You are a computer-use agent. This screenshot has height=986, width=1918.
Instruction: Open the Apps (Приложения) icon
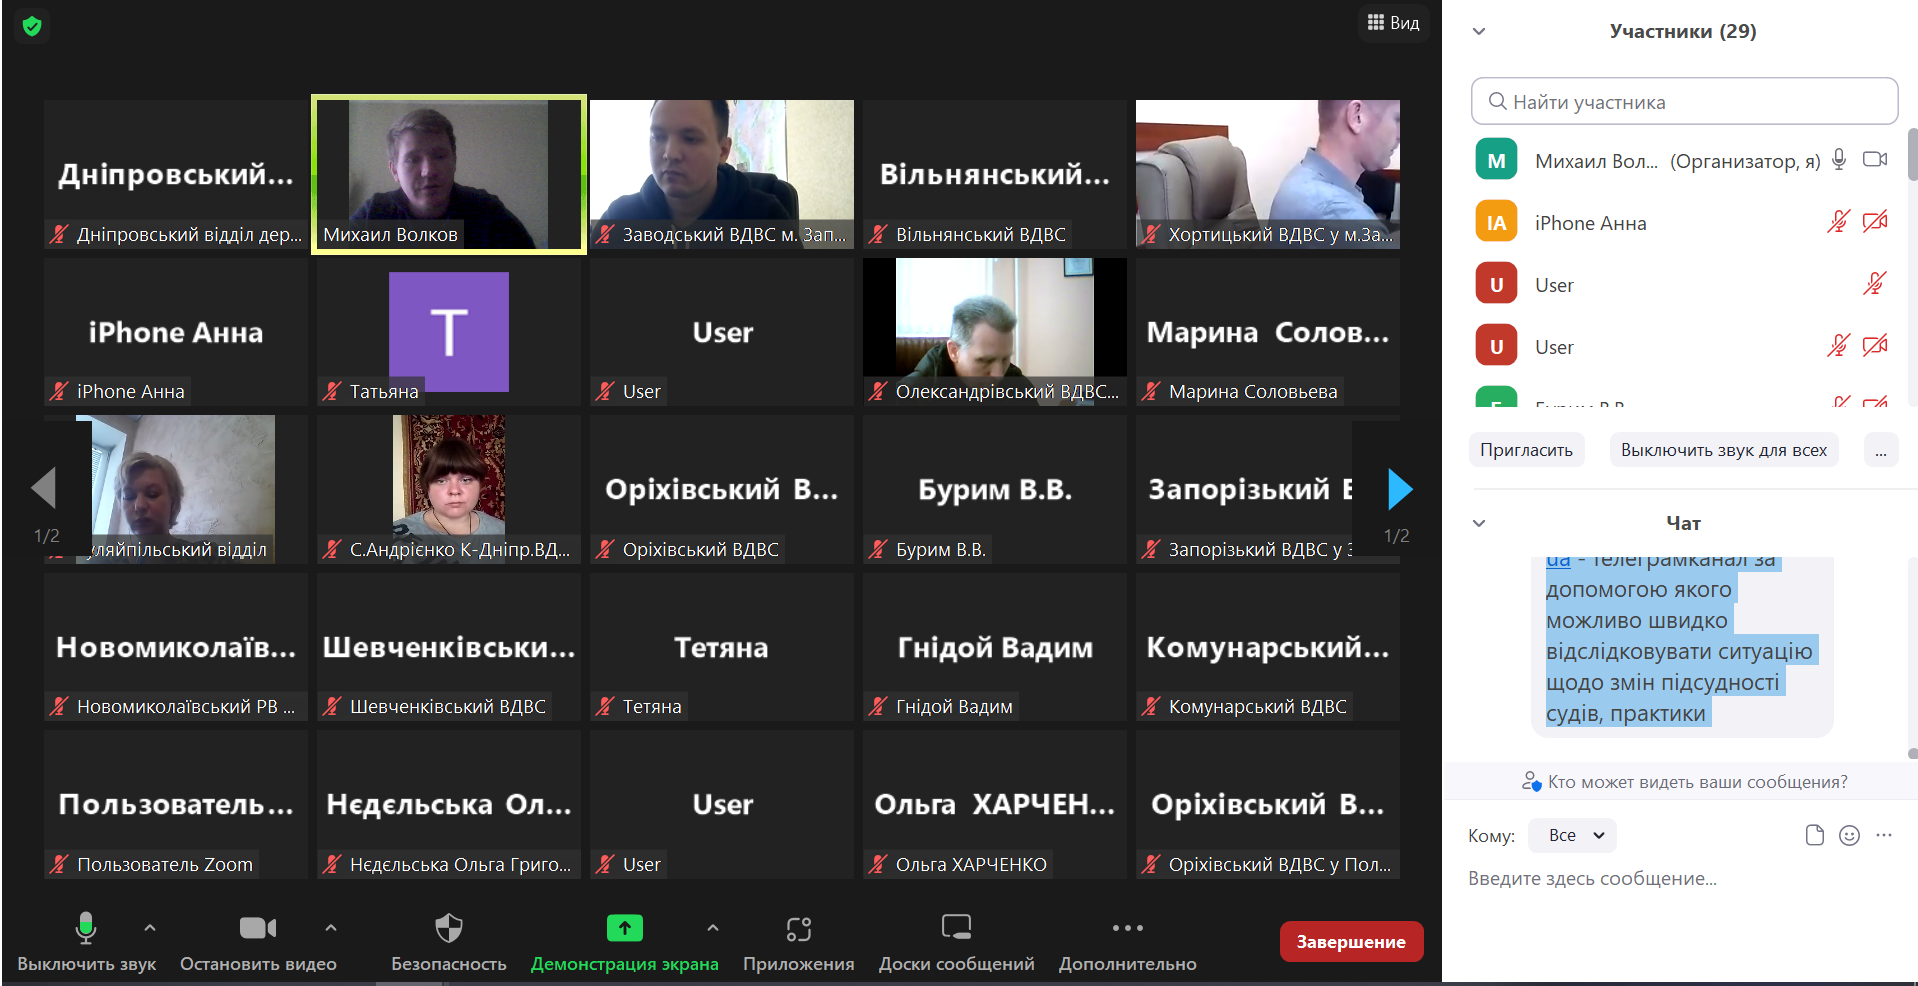point(798,929)
